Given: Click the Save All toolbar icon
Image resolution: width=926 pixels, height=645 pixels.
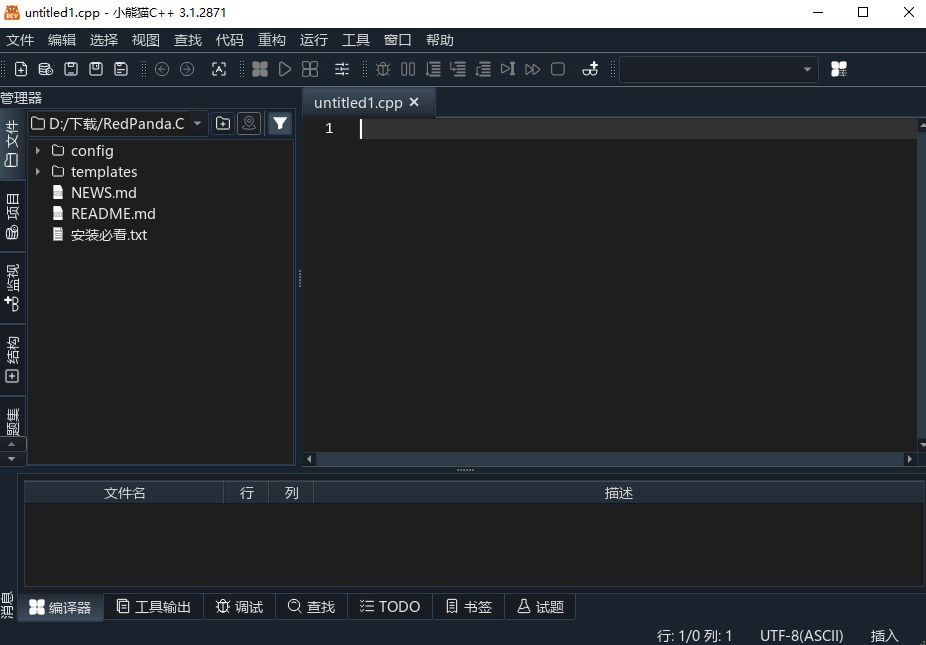Looking at the screenshot, I should pos(120,69).
